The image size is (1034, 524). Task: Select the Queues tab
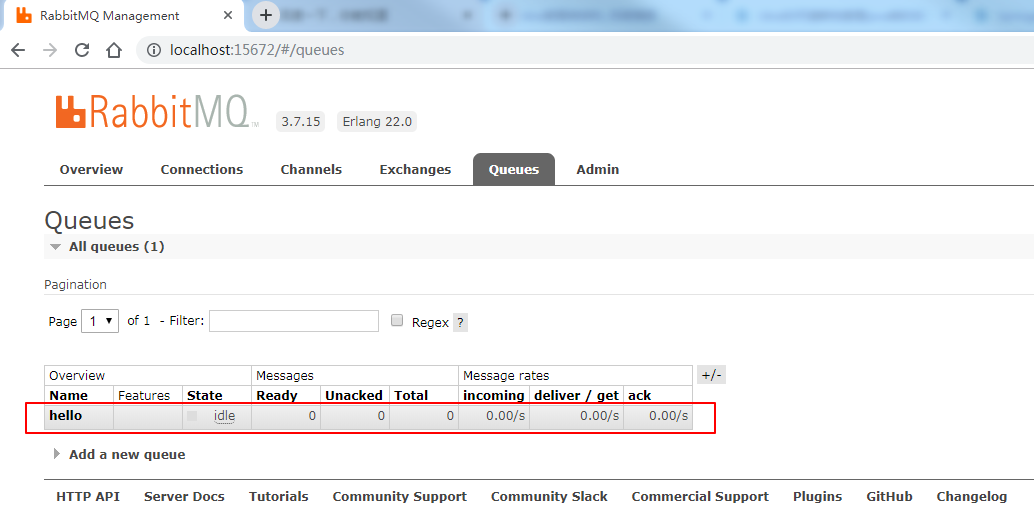pyautogui.click(x=514, y=169)
